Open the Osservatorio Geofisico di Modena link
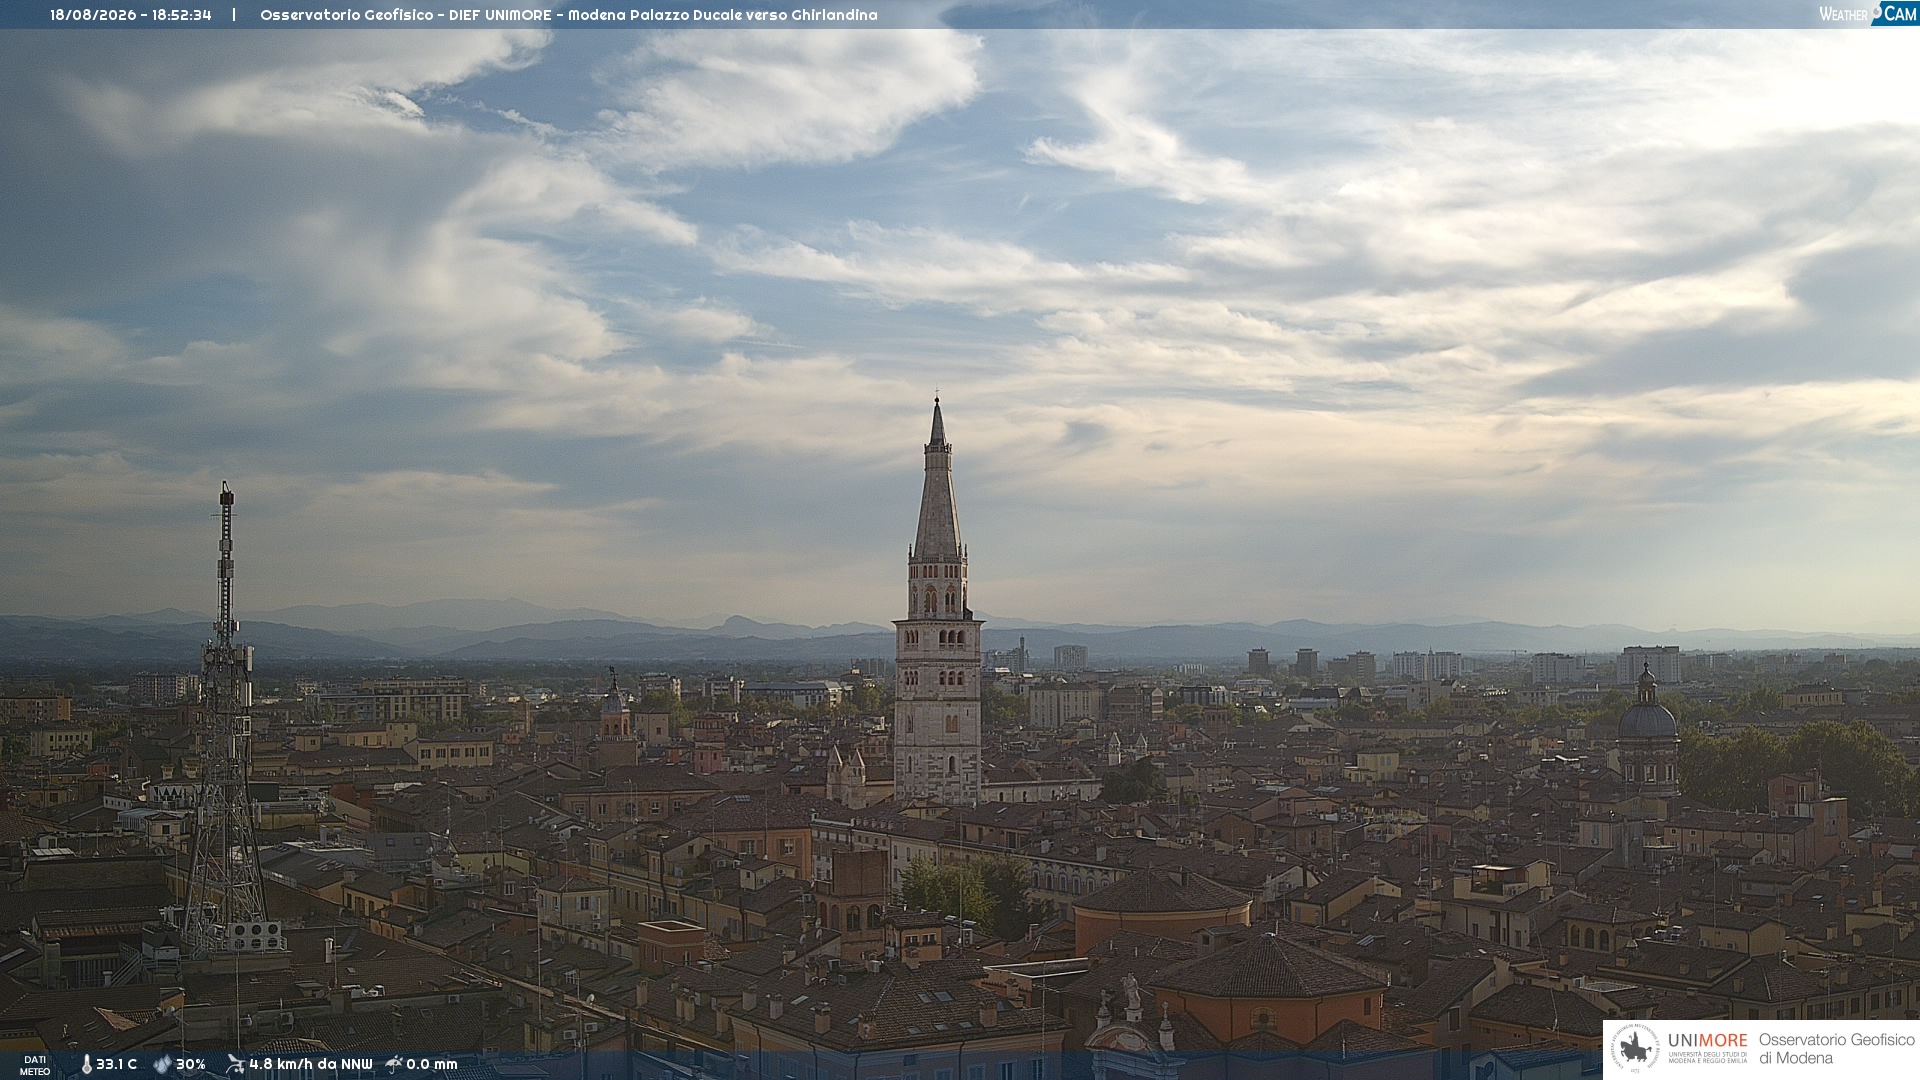The image size is (1920, 1080). point(1836,1049)
